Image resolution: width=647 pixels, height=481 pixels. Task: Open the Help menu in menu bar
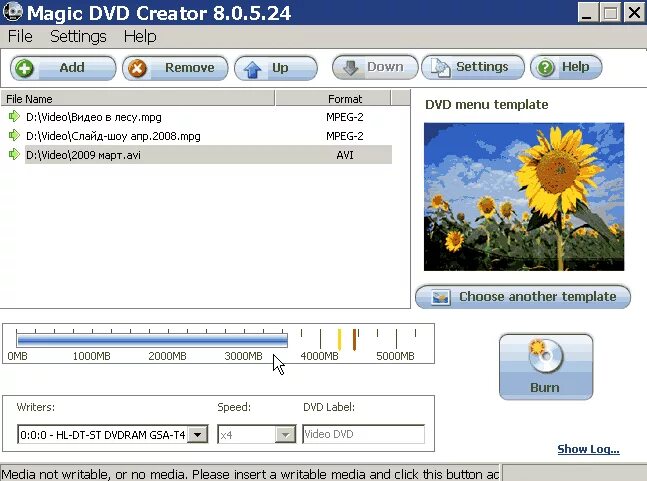pos(140,36)
